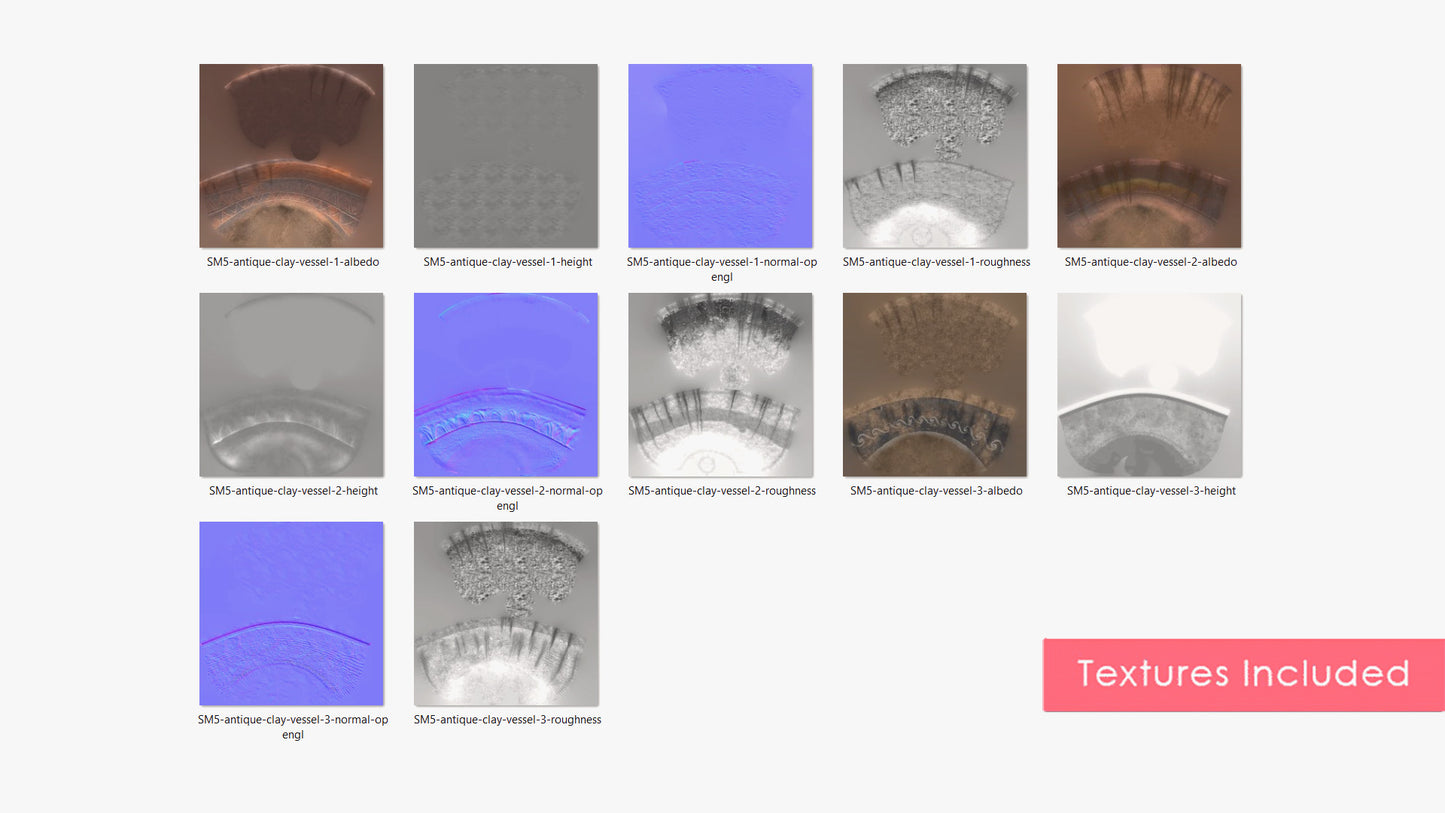
Task: Open the vessel-1-albedo texture thumbnail
Action: tap(291, 155)
